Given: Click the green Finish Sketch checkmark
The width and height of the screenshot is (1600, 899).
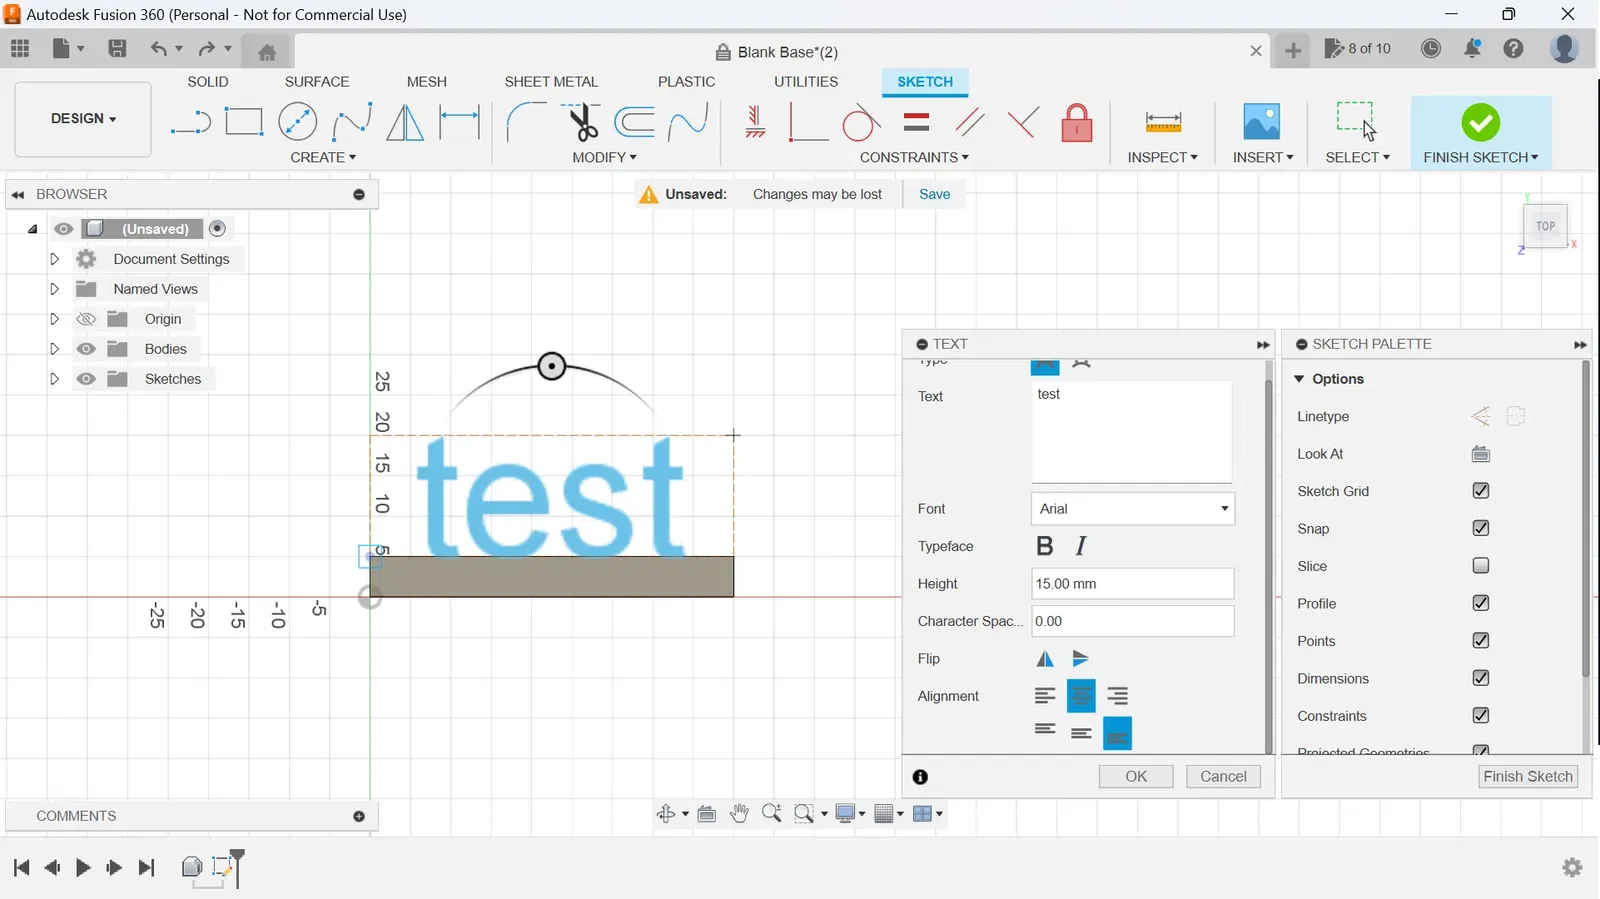Looking at the screenshot, I should click(1480, 122).
